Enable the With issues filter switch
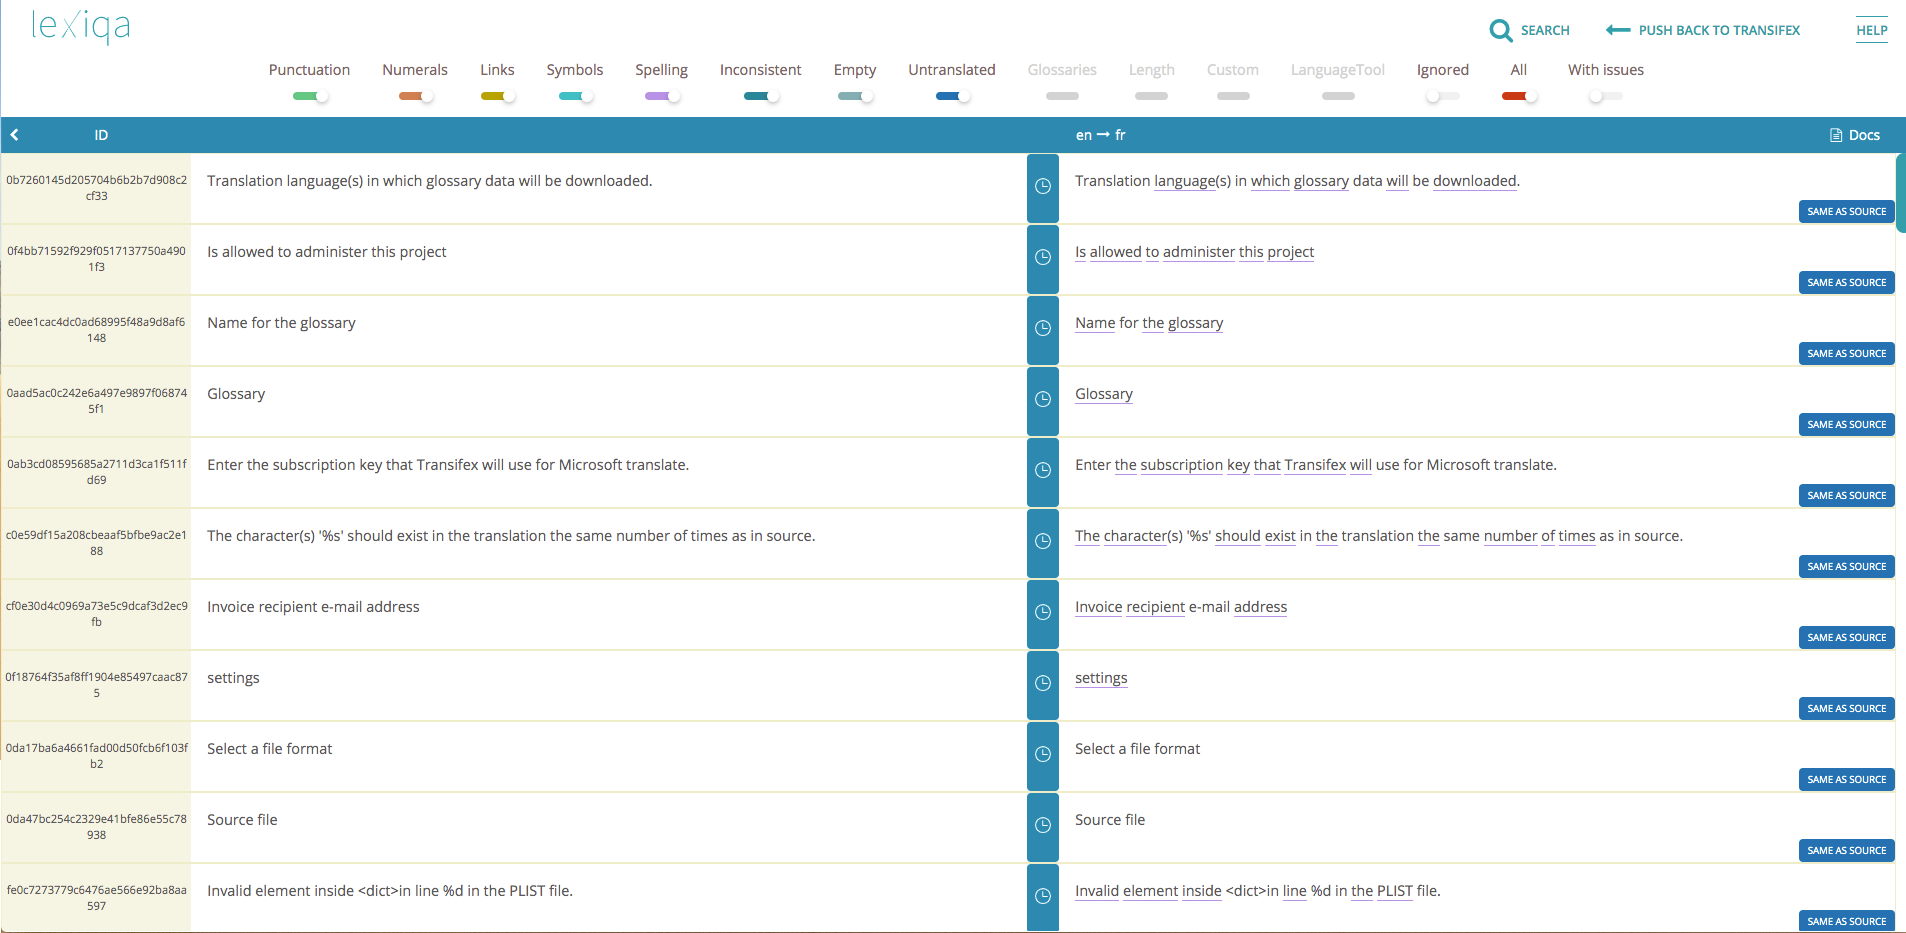The width and height of the screenshot is (1906, 933). click(1606, 96)
